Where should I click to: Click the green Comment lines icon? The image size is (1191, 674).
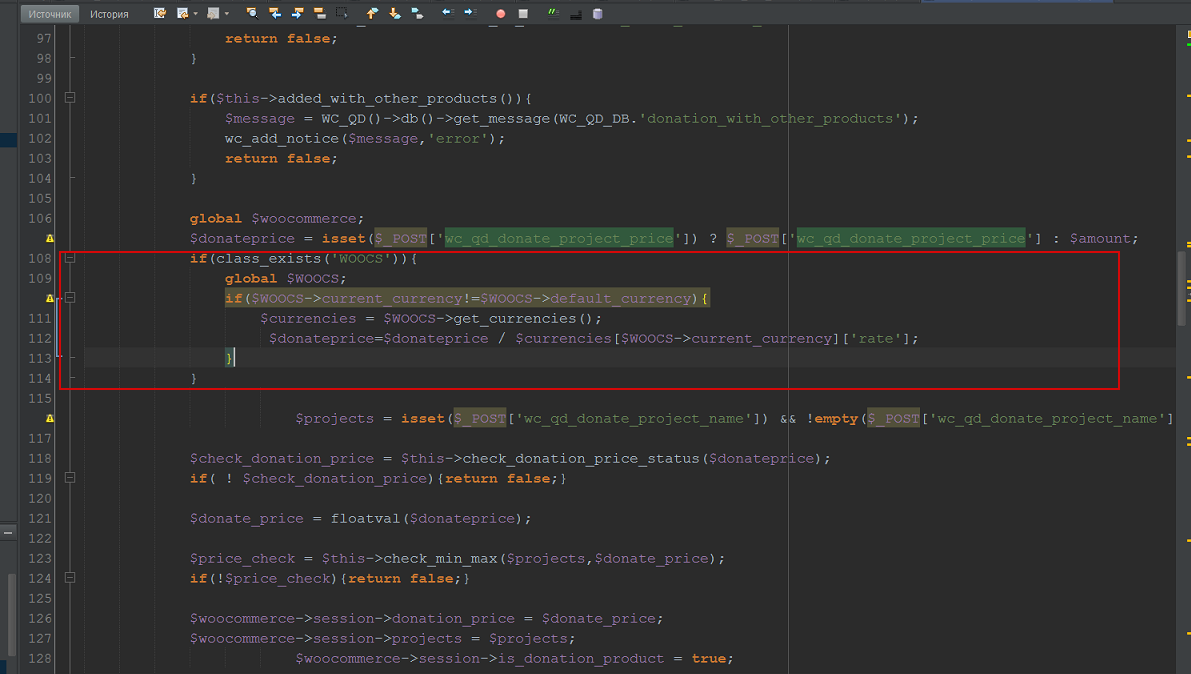click(553, 12)
